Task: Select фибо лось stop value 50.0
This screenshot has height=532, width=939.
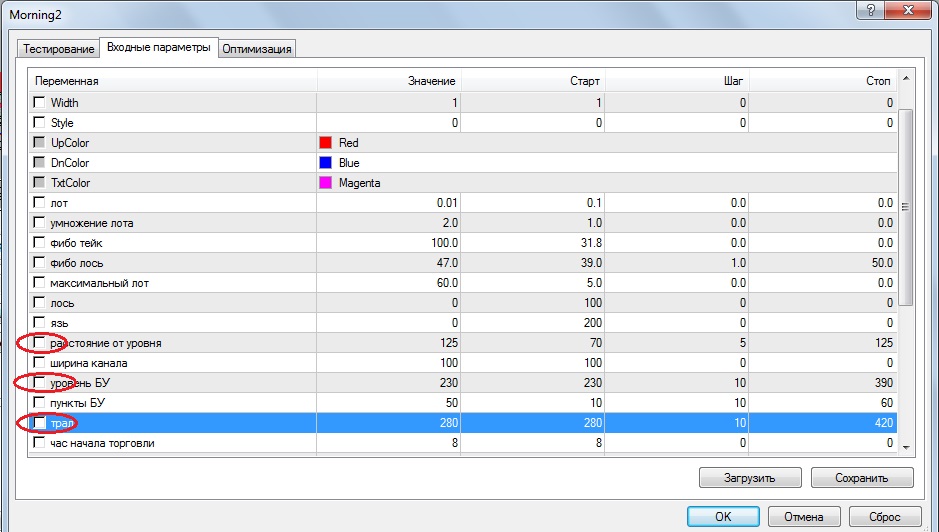Action: click(x=882, y=262)
